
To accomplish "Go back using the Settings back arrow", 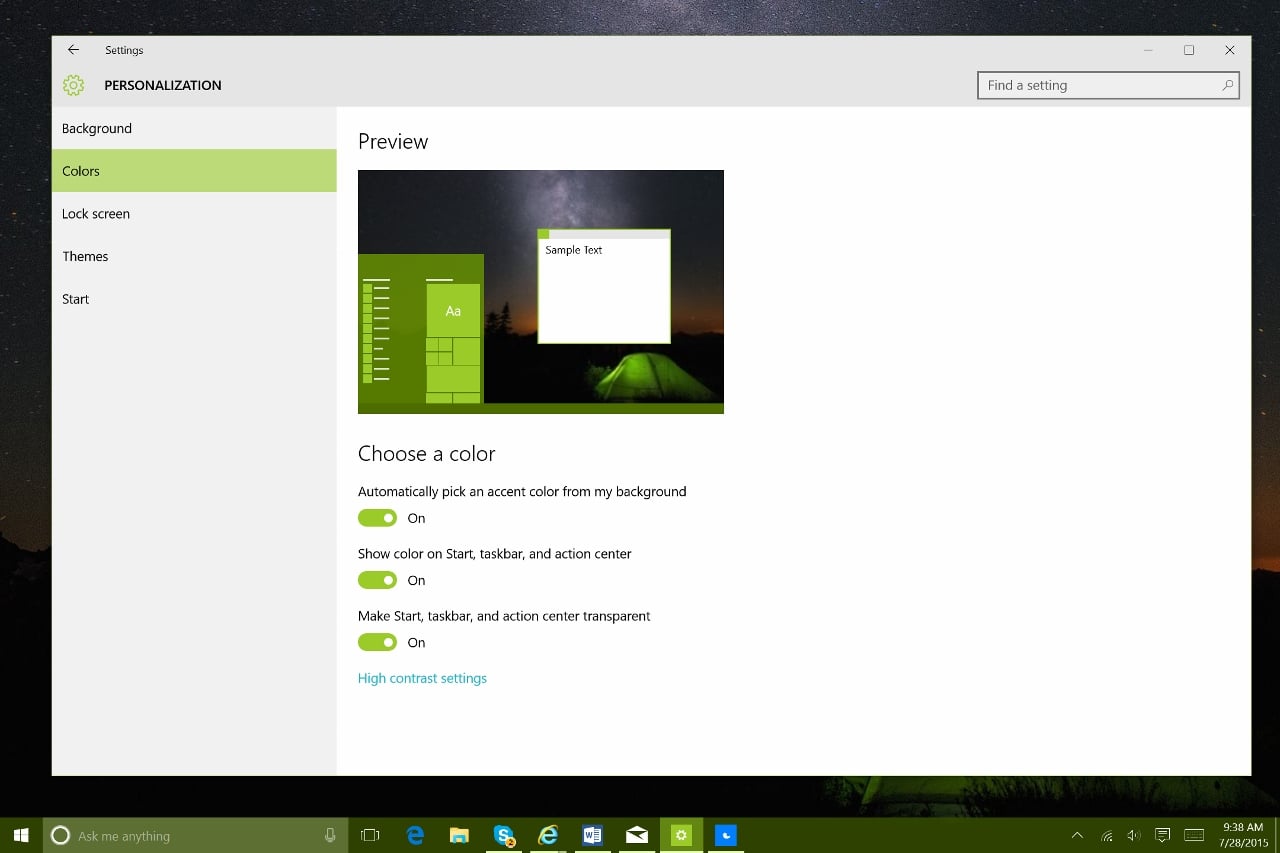I will click(x=73, y=49).
